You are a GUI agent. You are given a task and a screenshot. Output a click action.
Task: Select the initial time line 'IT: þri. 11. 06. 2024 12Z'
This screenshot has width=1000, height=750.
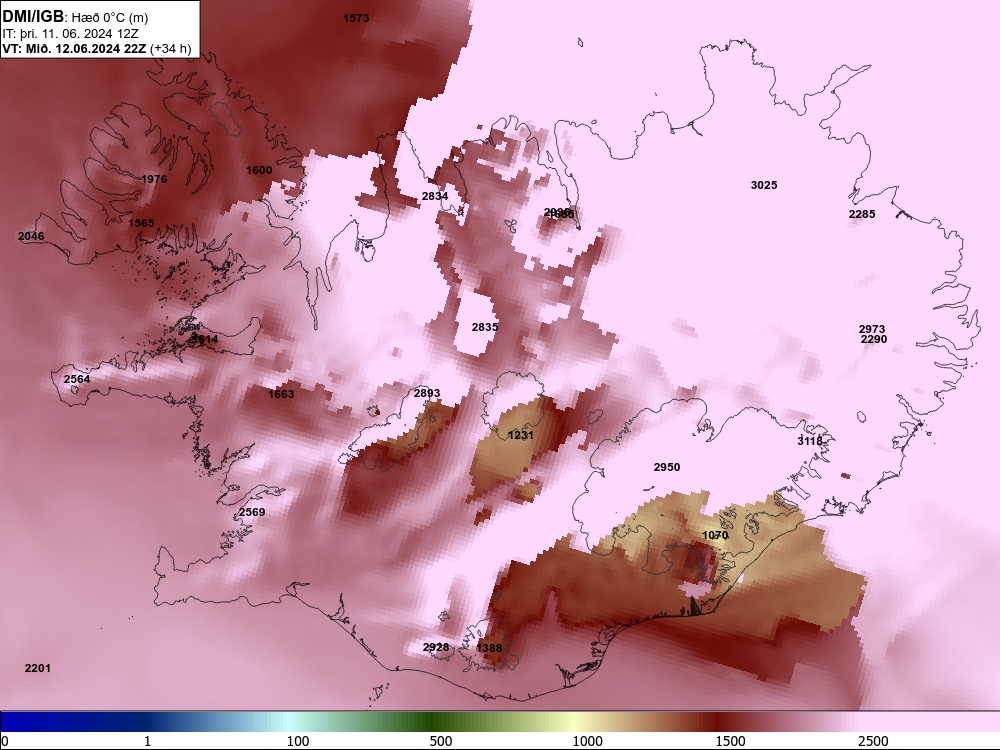pyautogui.click(x=71, y=34)
